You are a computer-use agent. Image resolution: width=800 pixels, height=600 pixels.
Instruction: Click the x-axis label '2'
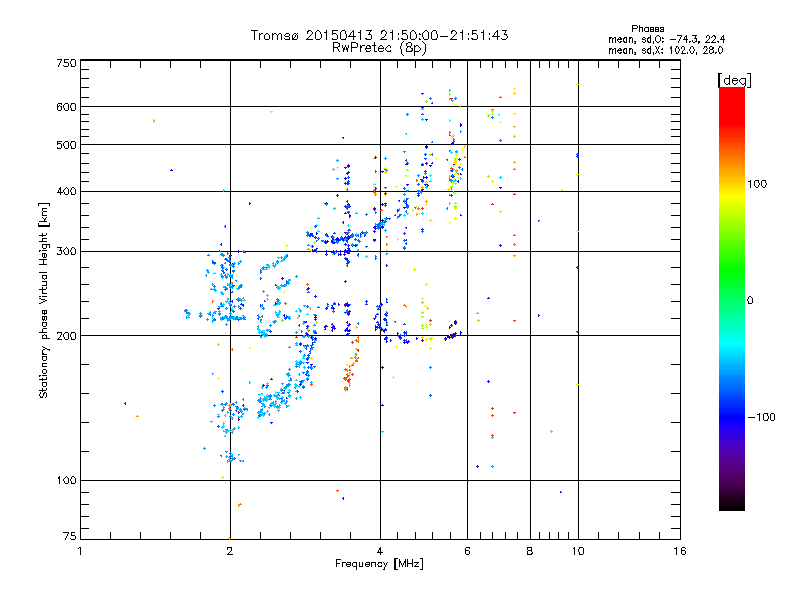point(230,551)
